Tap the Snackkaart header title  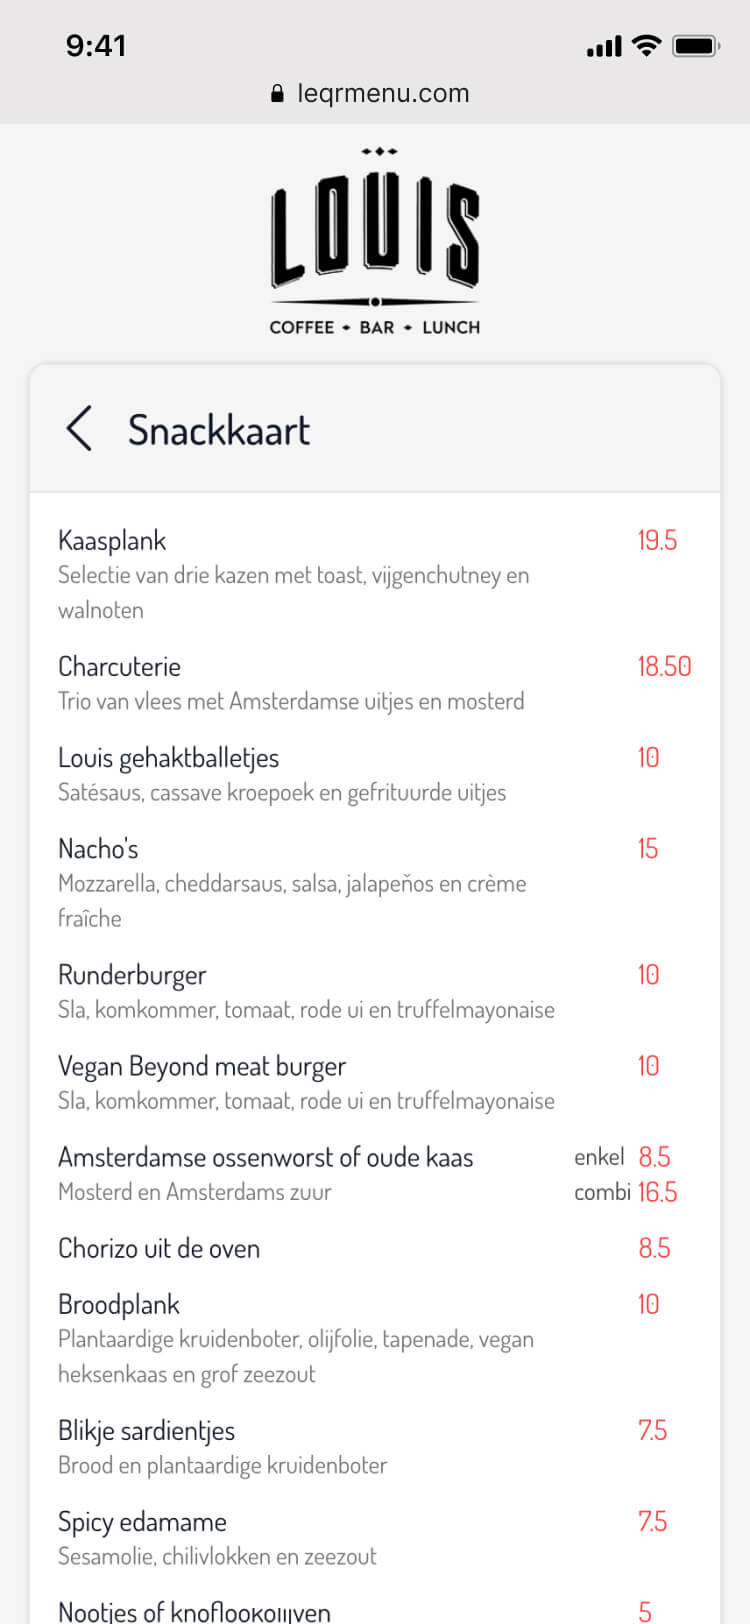coord(219,431)
